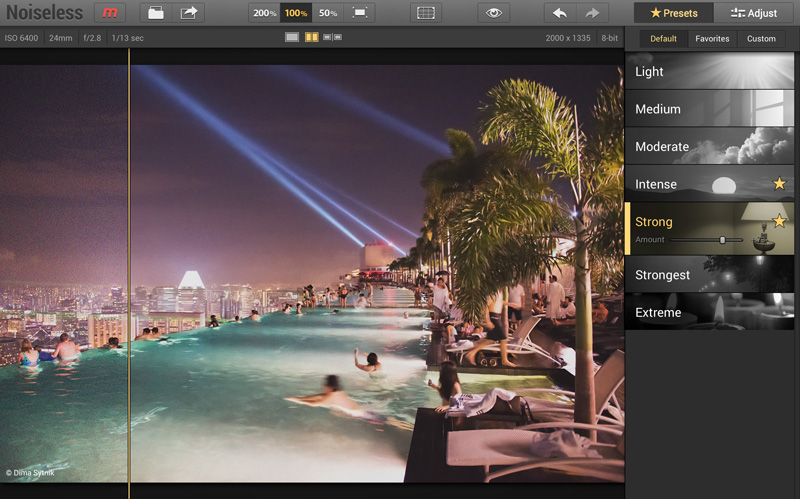Click the Strong preset Amount slider
Viewport: 800px width, 499px height.
pyautogui.click(x=707, y=240)
